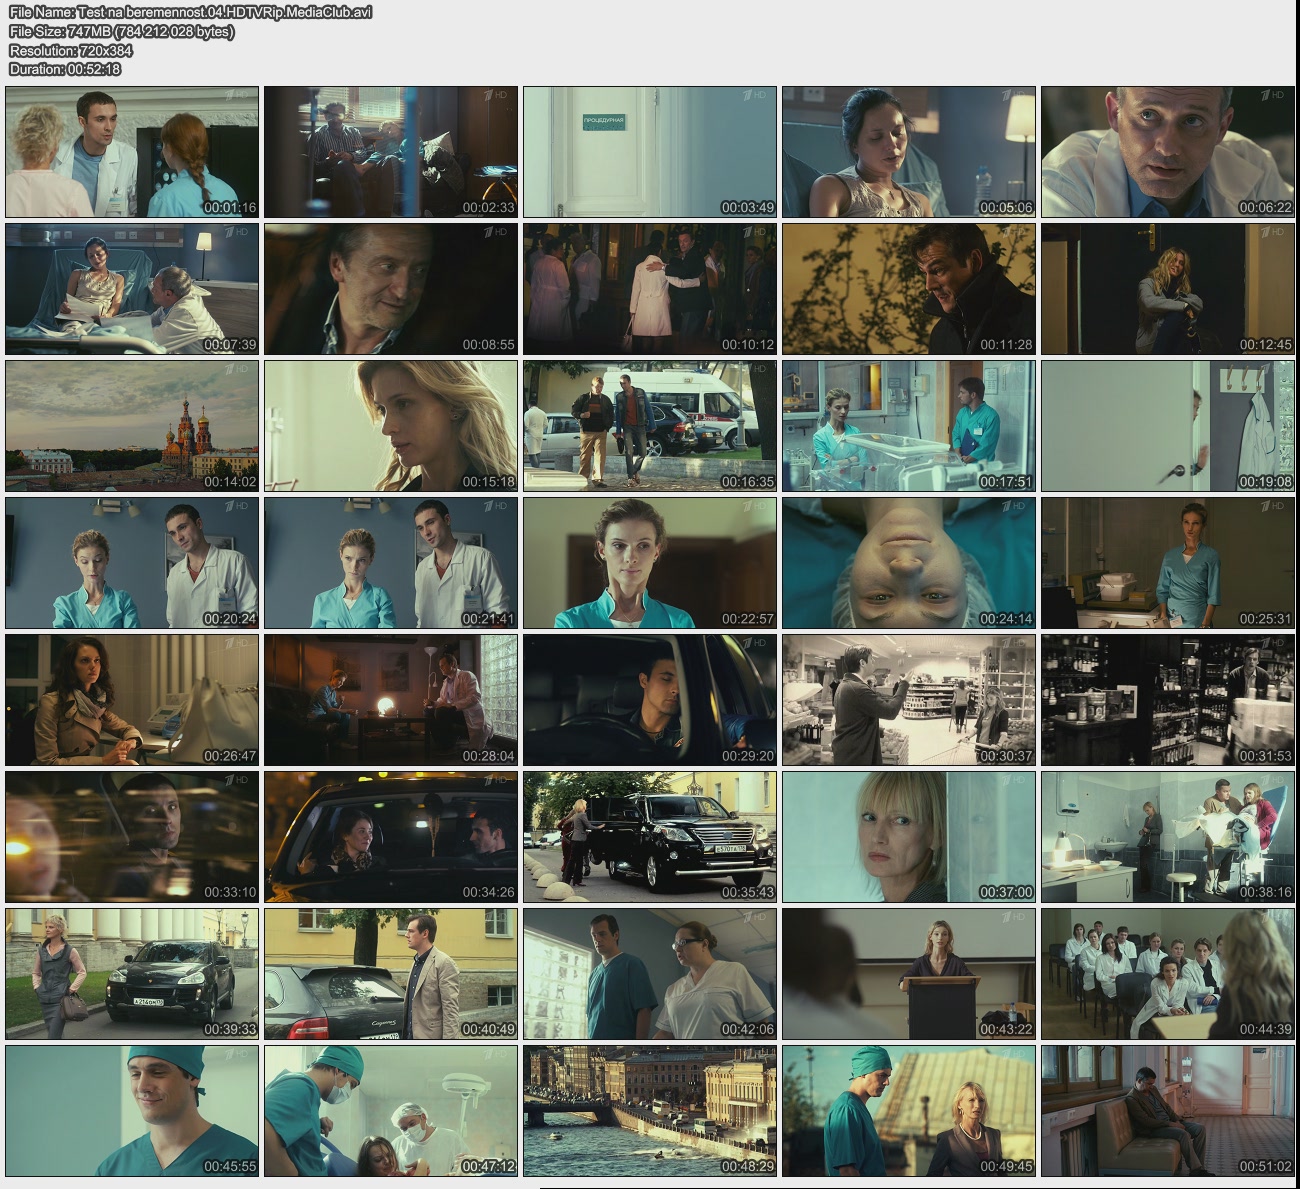This screenshot has width=1300, height=1189.
Task: Select the door sign frame at 00:03:49
Action: (650, 152)
